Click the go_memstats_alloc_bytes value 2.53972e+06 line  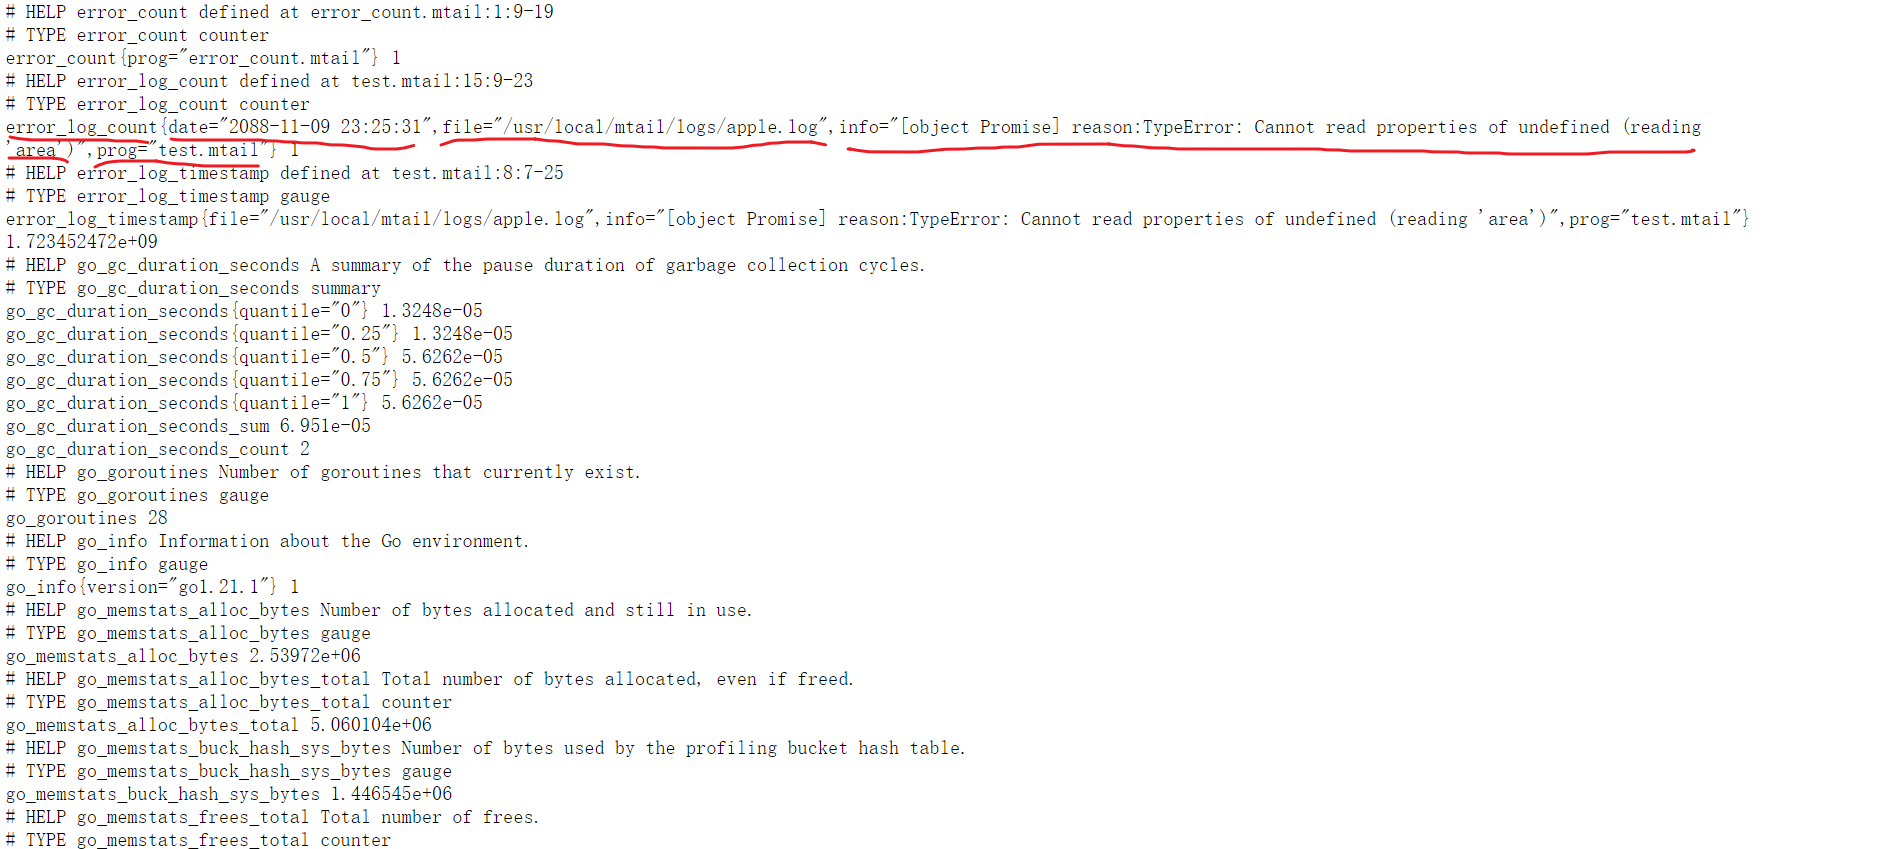pos(183,656)
